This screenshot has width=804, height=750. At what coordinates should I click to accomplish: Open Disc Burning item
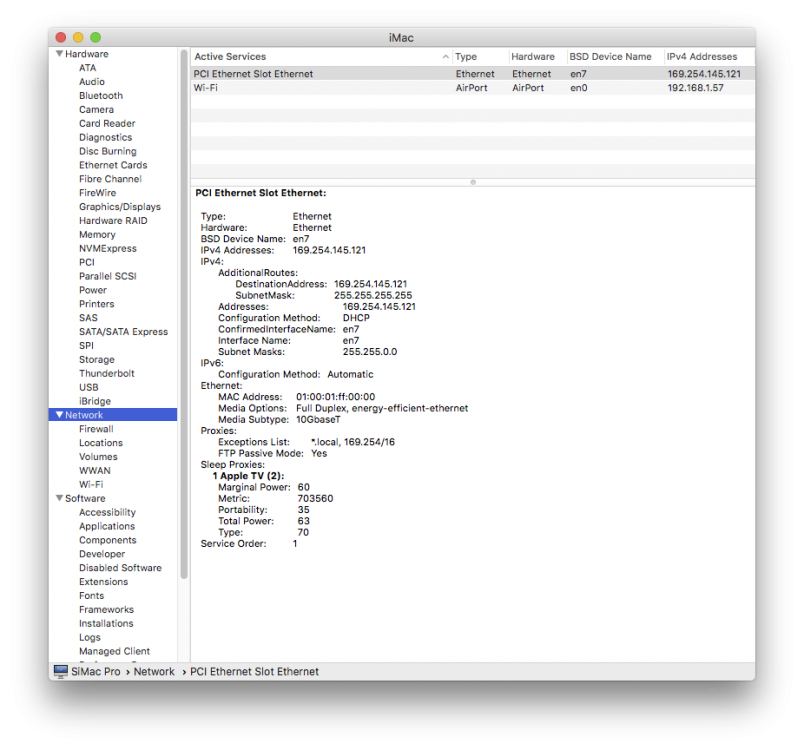coord(108,151)
